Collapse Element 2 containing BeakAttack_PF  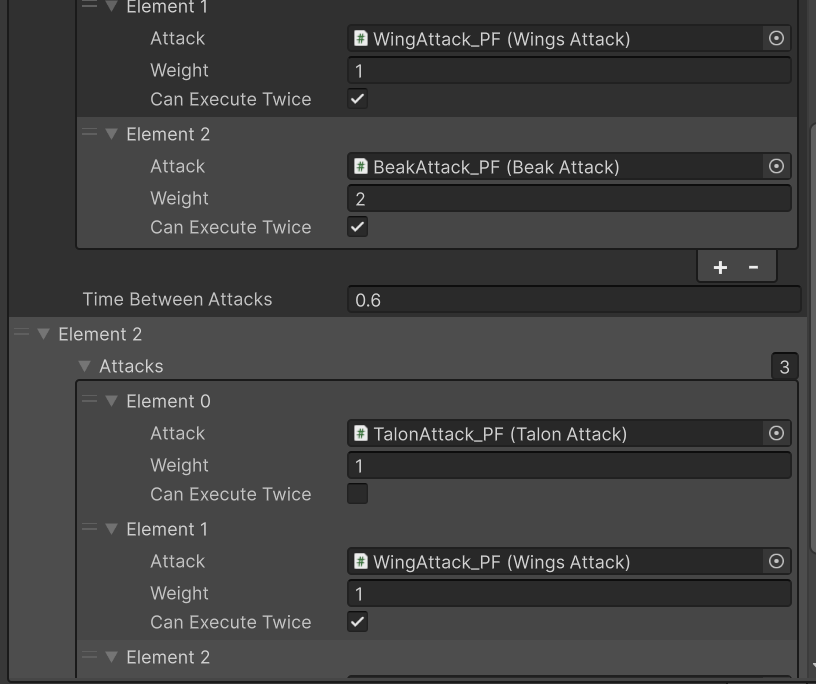pyautogui.click(x=111, y=134)
